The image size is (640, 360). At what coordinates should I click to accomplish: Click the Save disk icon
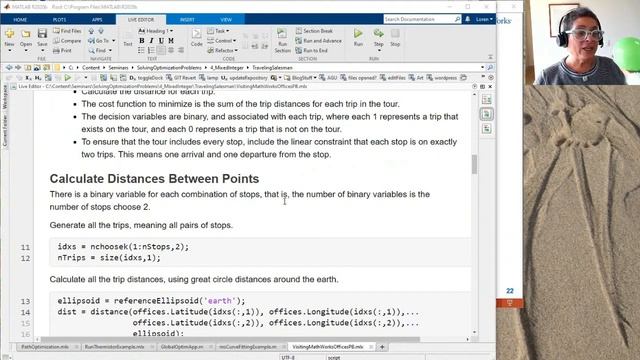coord(42,34)
